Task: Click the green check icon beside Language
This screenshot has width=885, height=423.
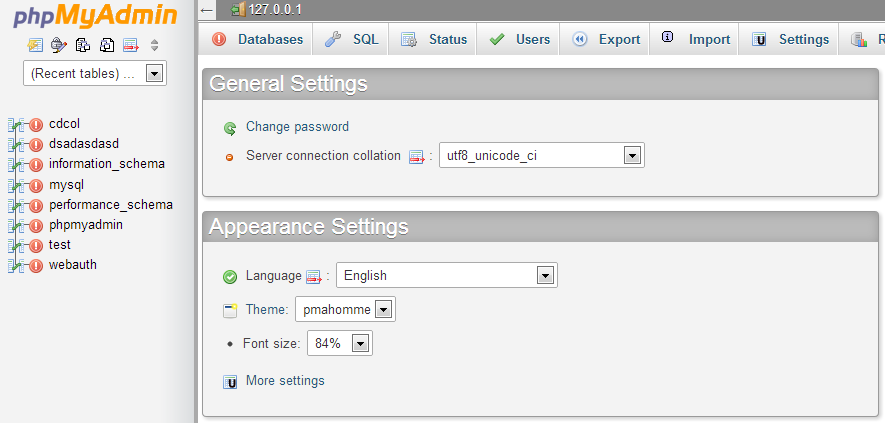Action: tap(230, 277)
